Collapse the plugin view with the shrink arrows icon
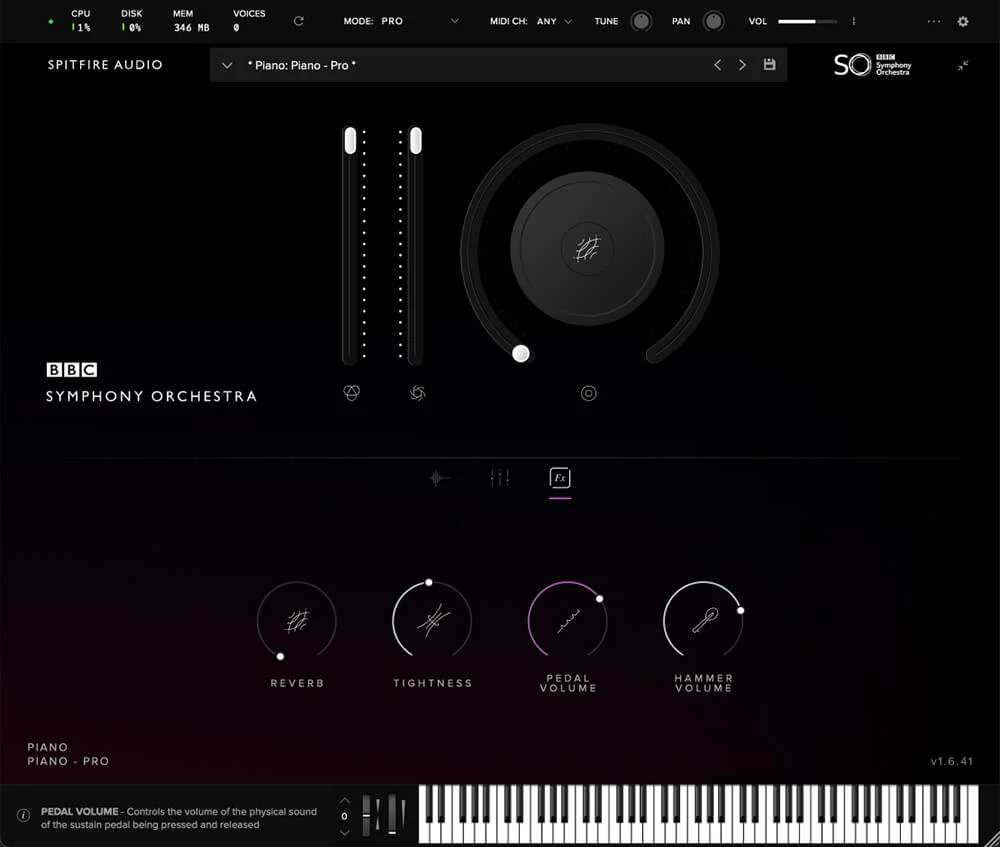 click(963, 65)
